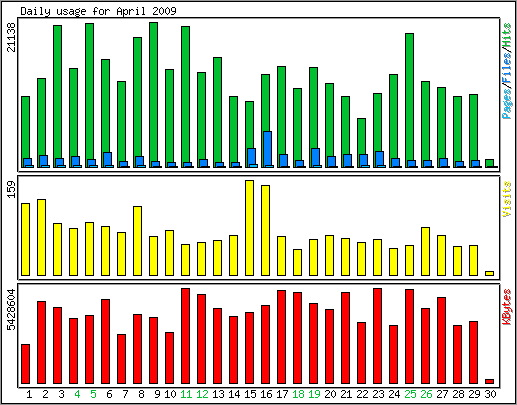517x405 pixels.
Task: Click the "Daily usage for April 2009" title
Action: click(x=98, y=12)
